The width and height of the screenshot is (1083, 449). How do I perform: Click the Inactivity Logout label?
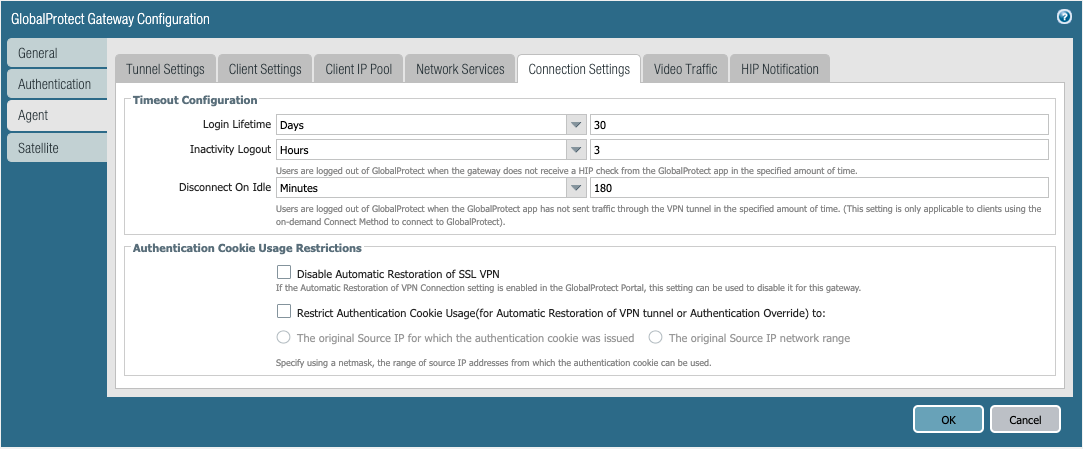231,149
